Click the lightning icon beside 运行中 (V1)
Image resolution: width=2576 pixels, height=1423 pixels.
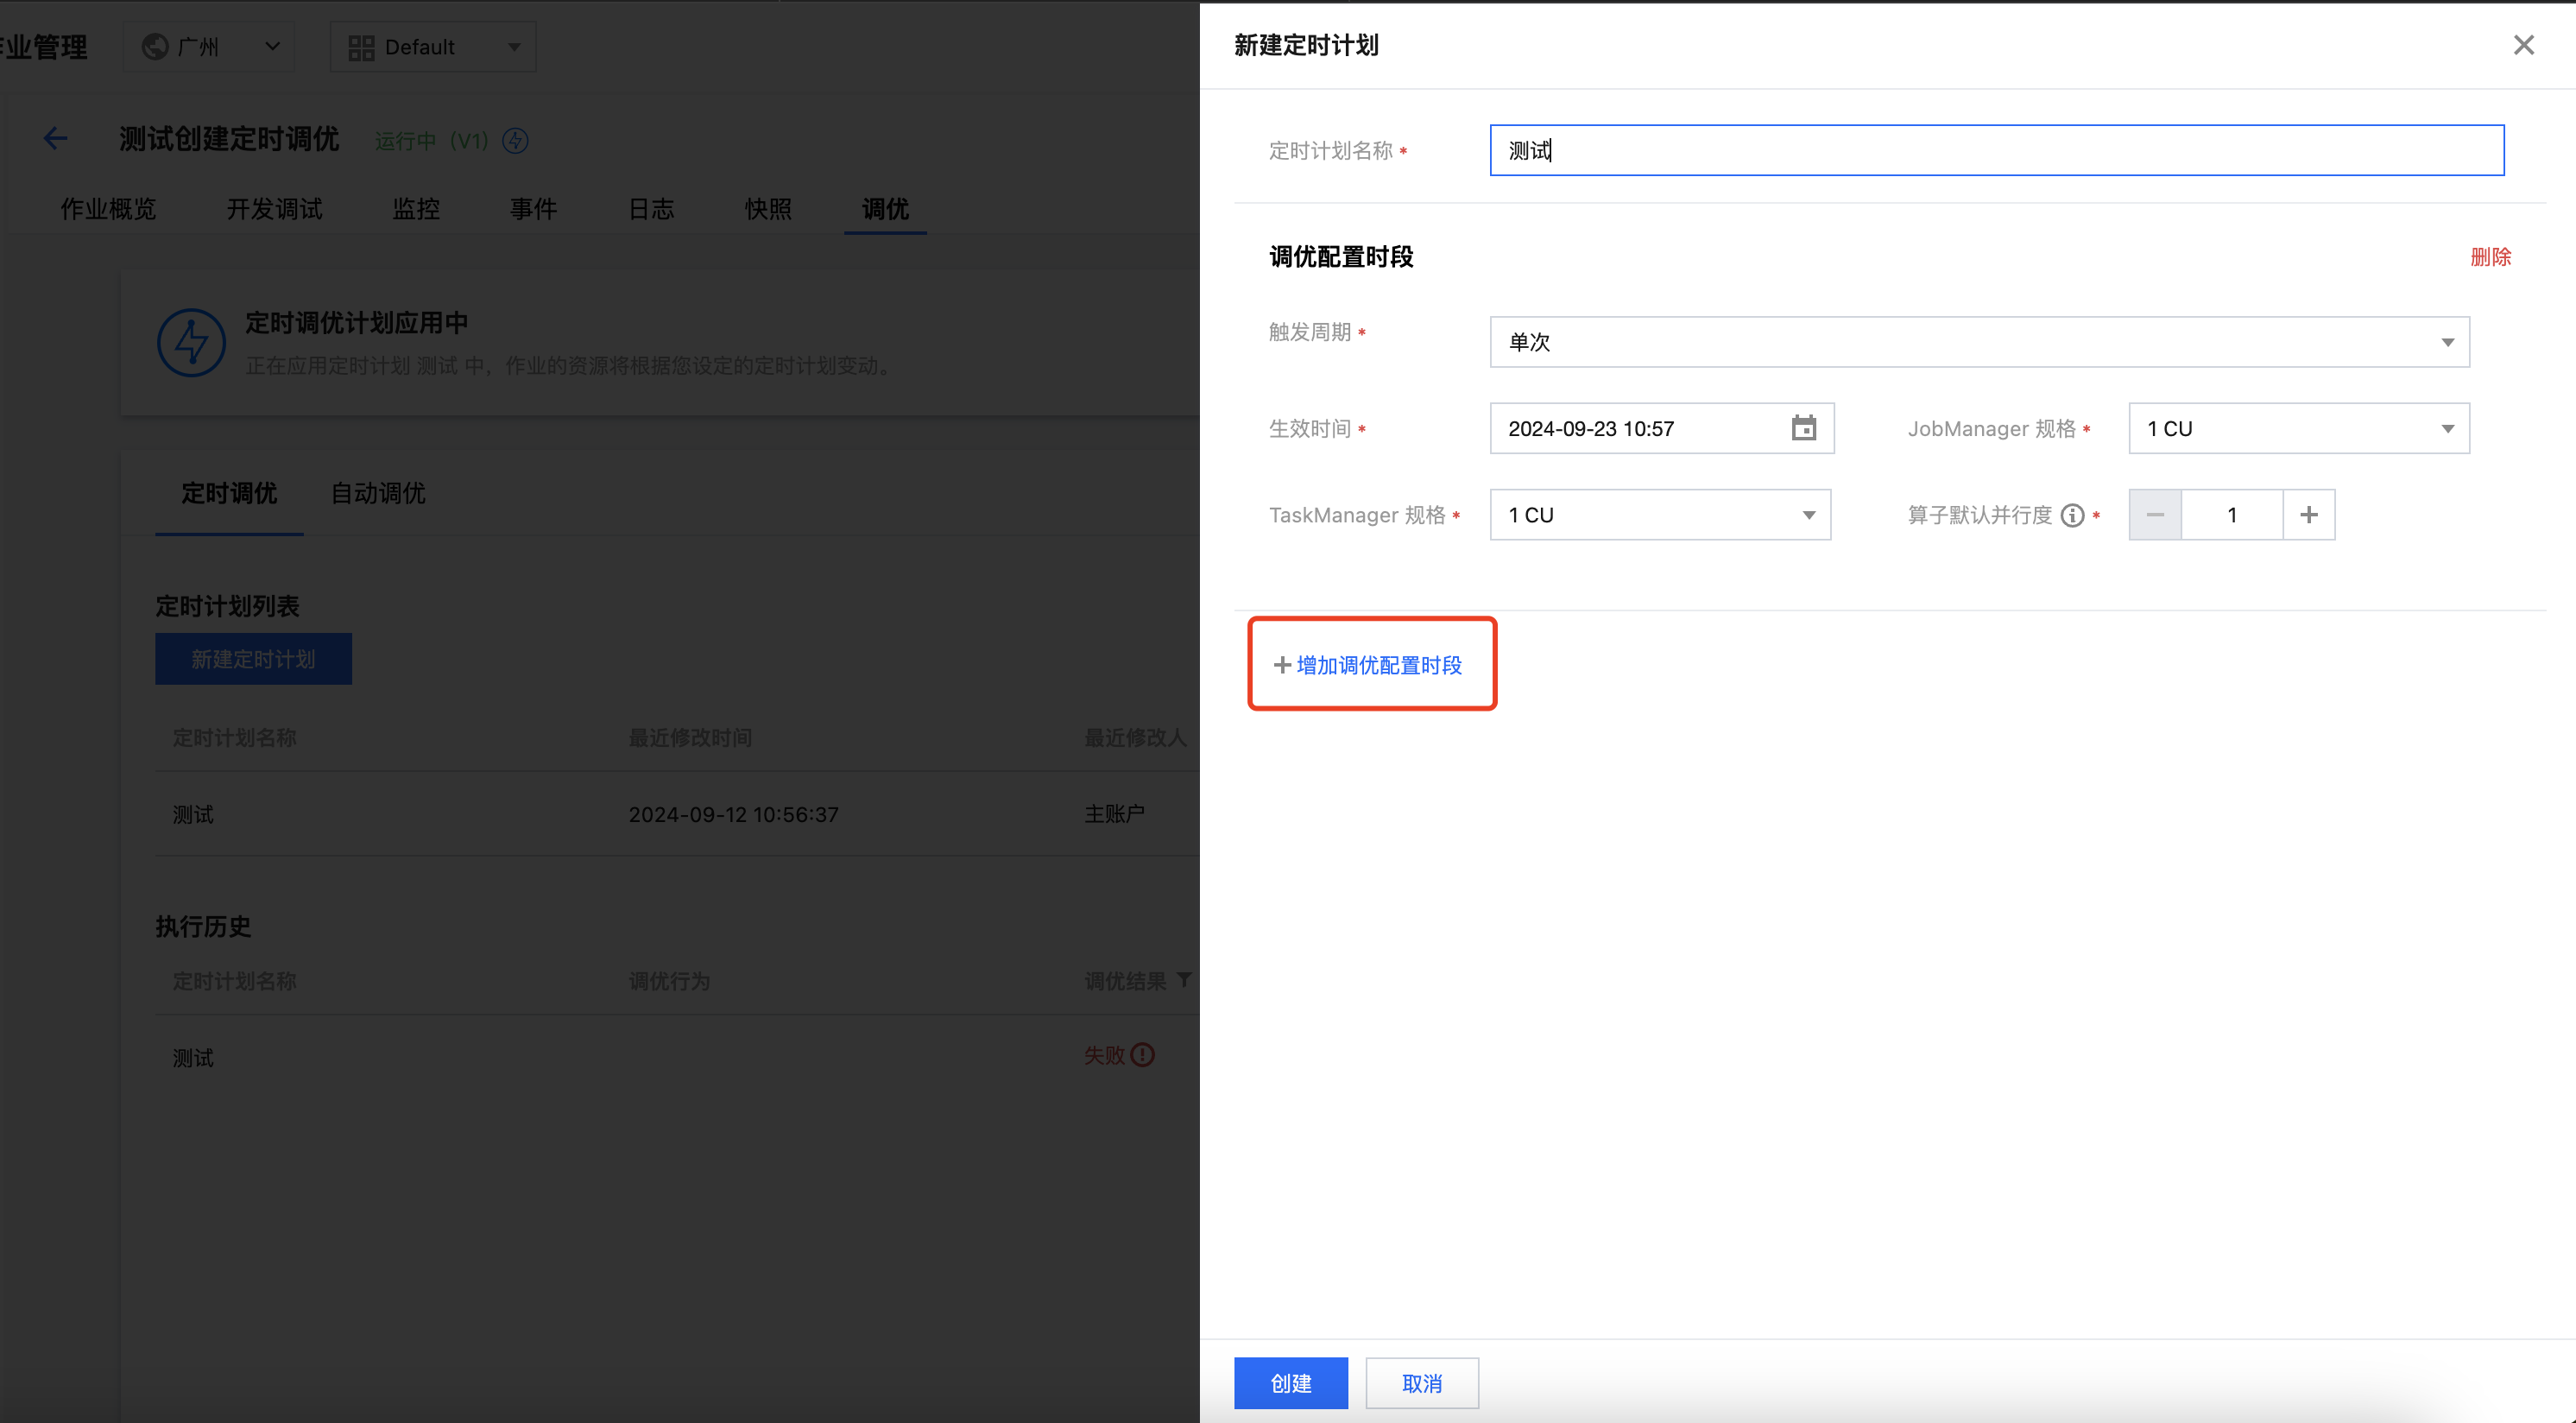click(x=515, y=140)
